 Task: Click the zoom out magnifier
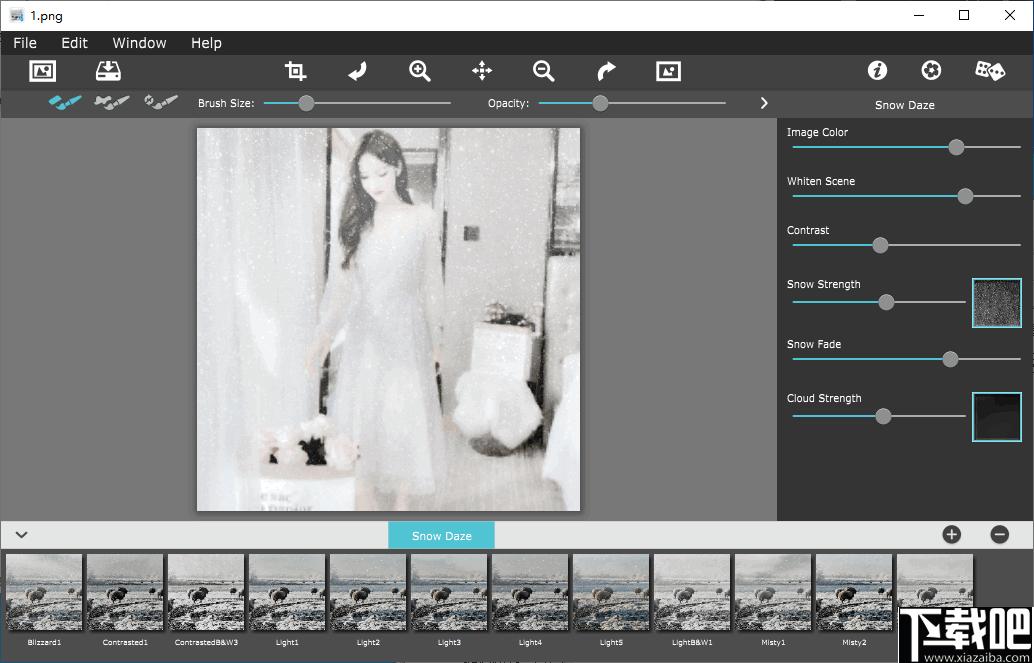point(543,71)
